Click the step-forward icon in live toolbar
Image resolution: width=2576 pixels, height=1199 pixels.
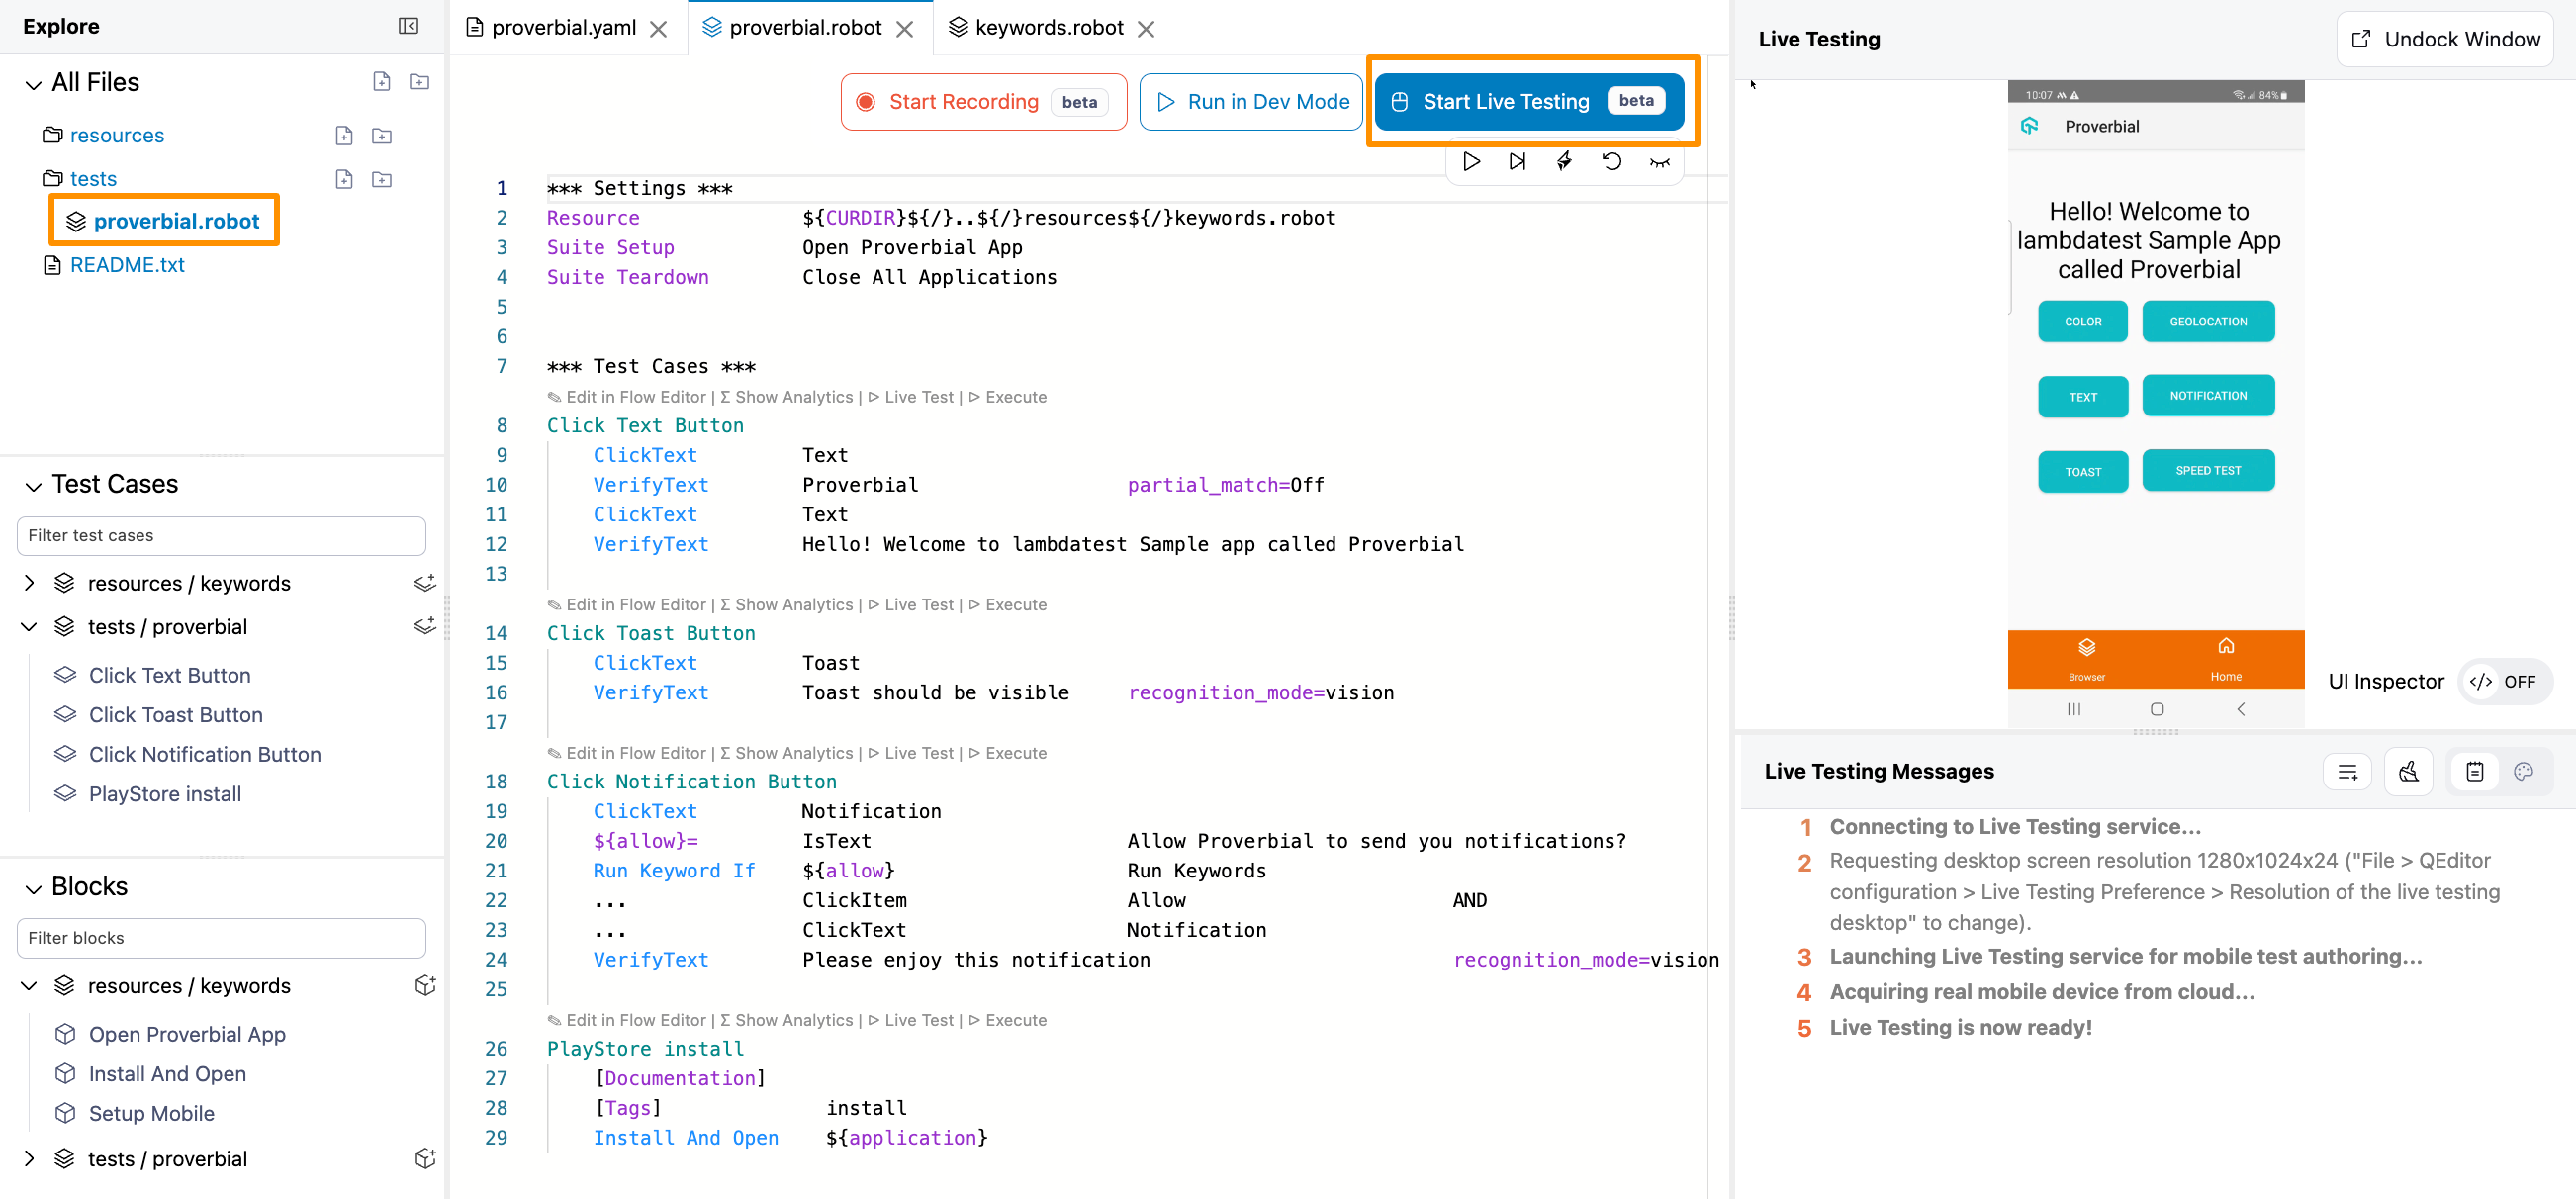1518,161
